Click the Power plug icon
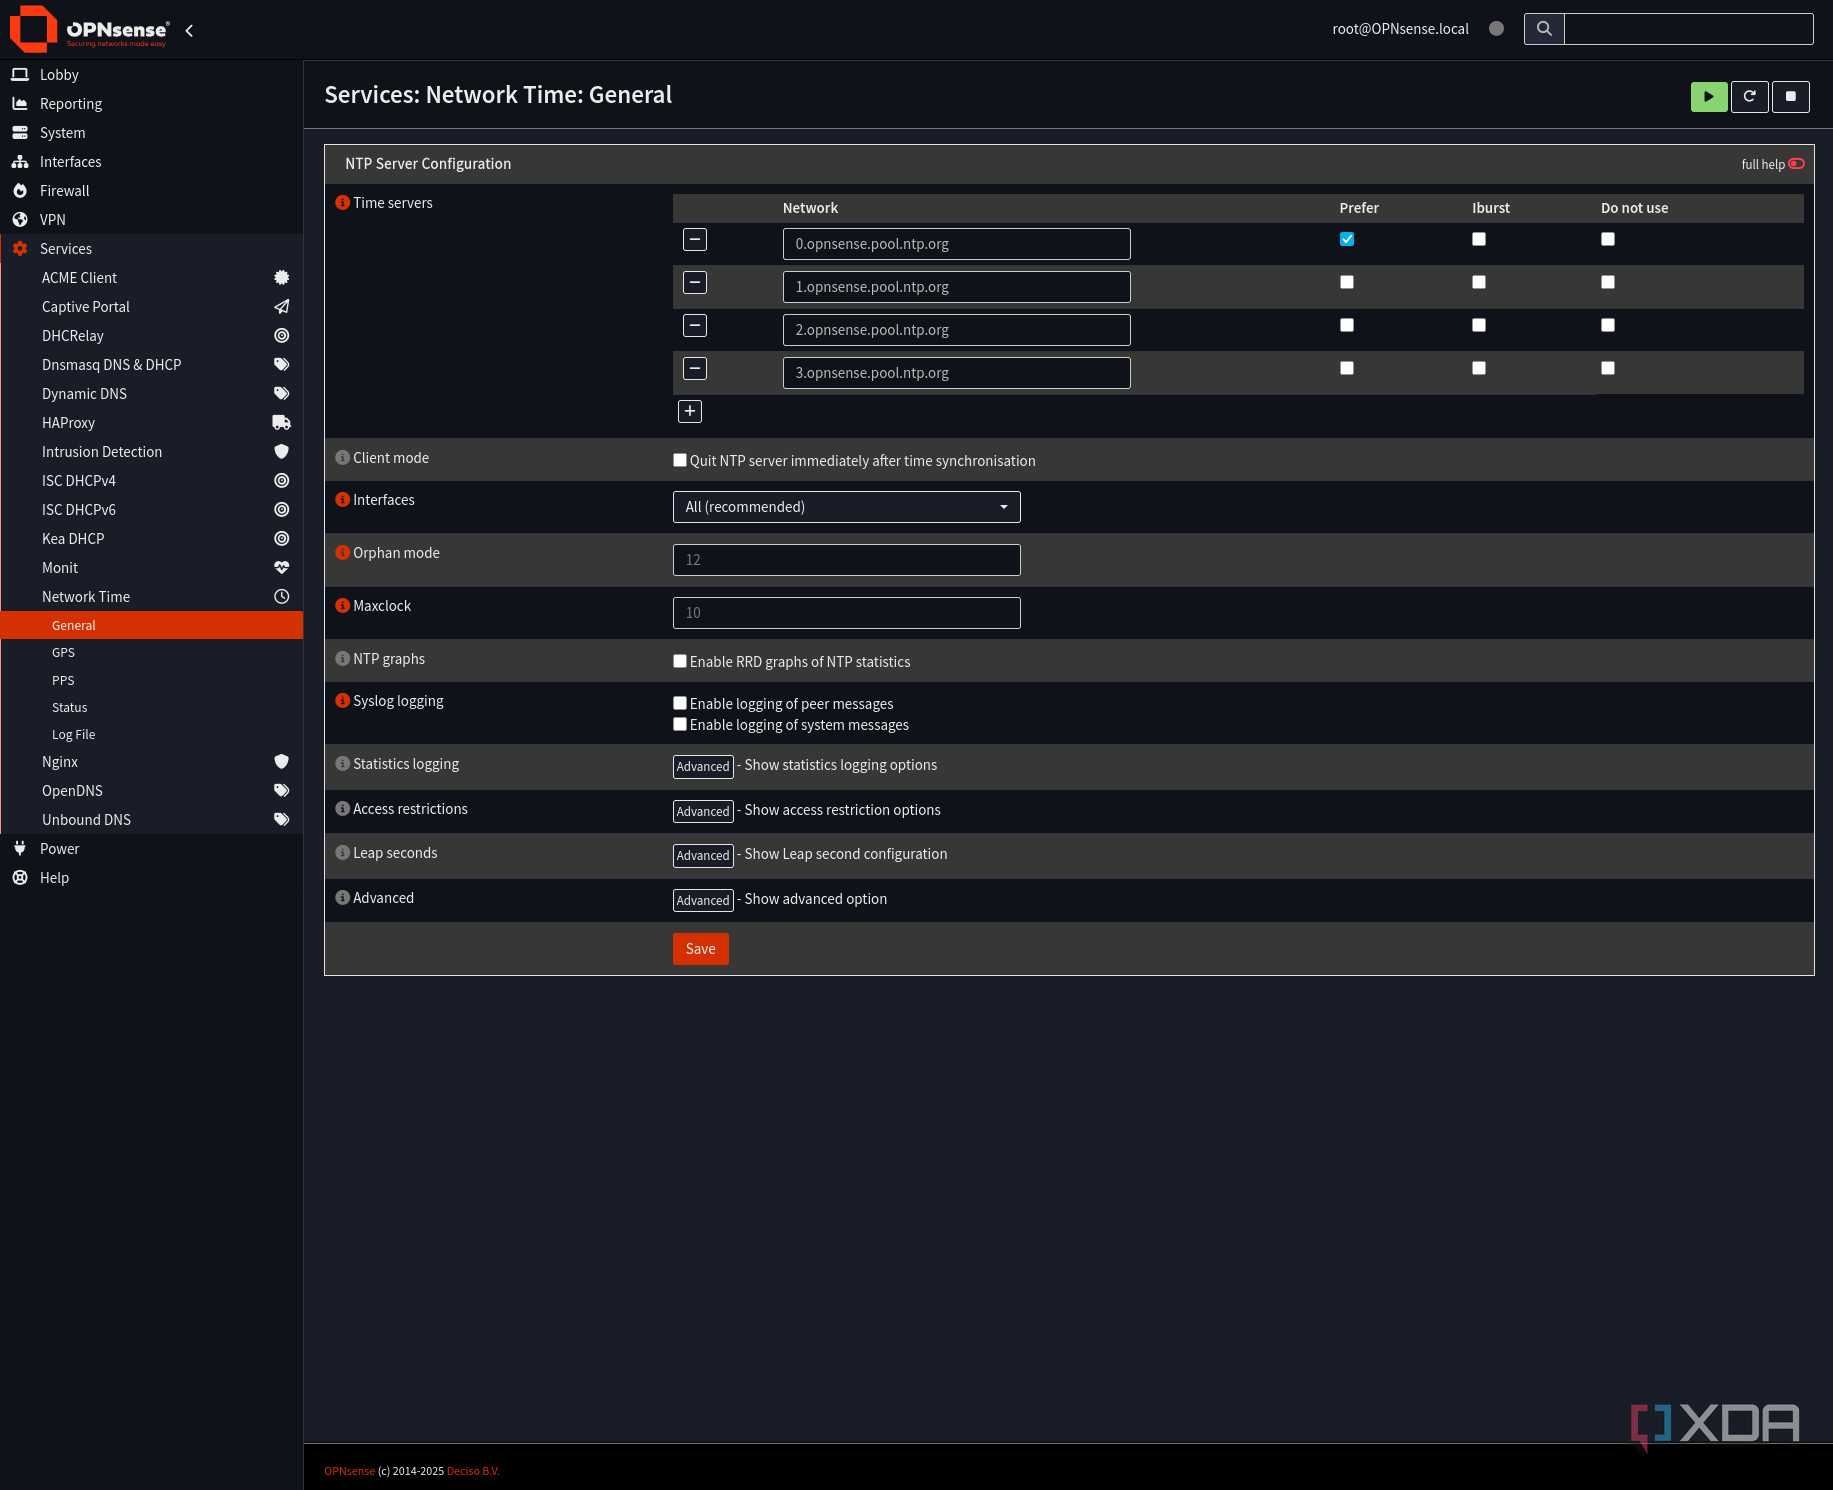Viewport: 1833px width, 1490px height. 20,849
